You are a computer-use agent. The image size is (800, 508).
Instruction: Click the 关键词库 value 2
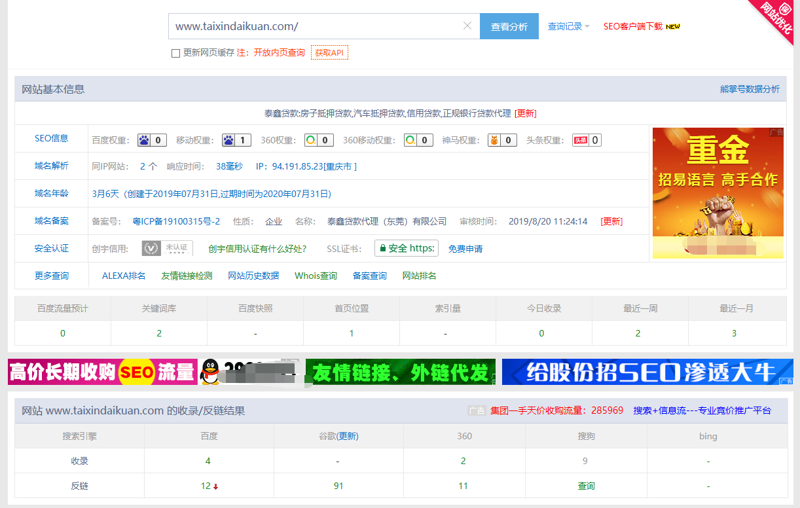point(159,334)
